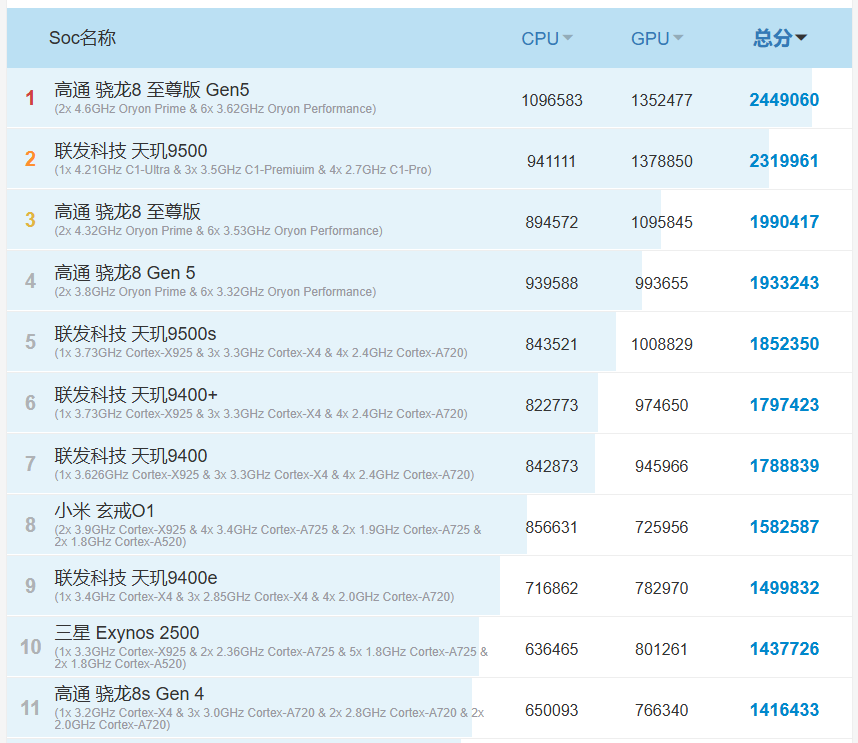The width and height of the screenshot is (858, 743).
Task: Open 高通 骁龙8 至尊版 Gen5 entry
Action: (x=152, y=89)
